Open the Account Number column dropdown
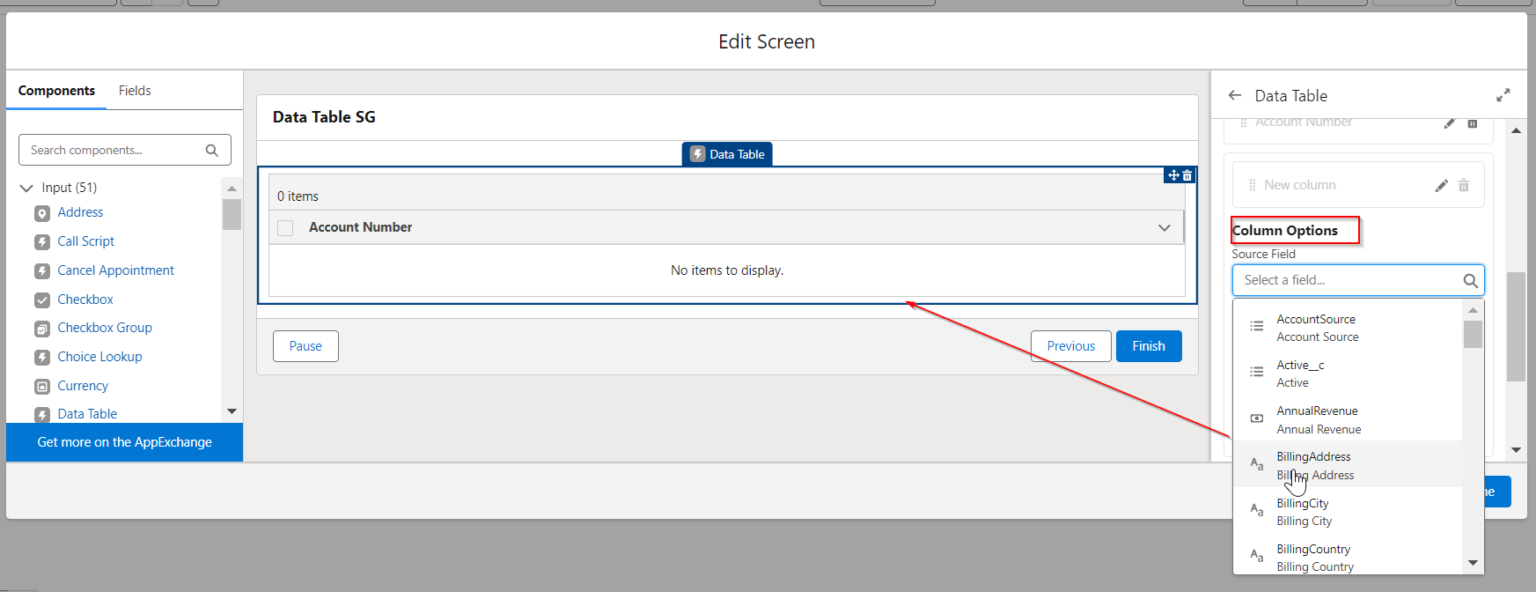The image size is (1536, 592). (x=1164, y=227)
